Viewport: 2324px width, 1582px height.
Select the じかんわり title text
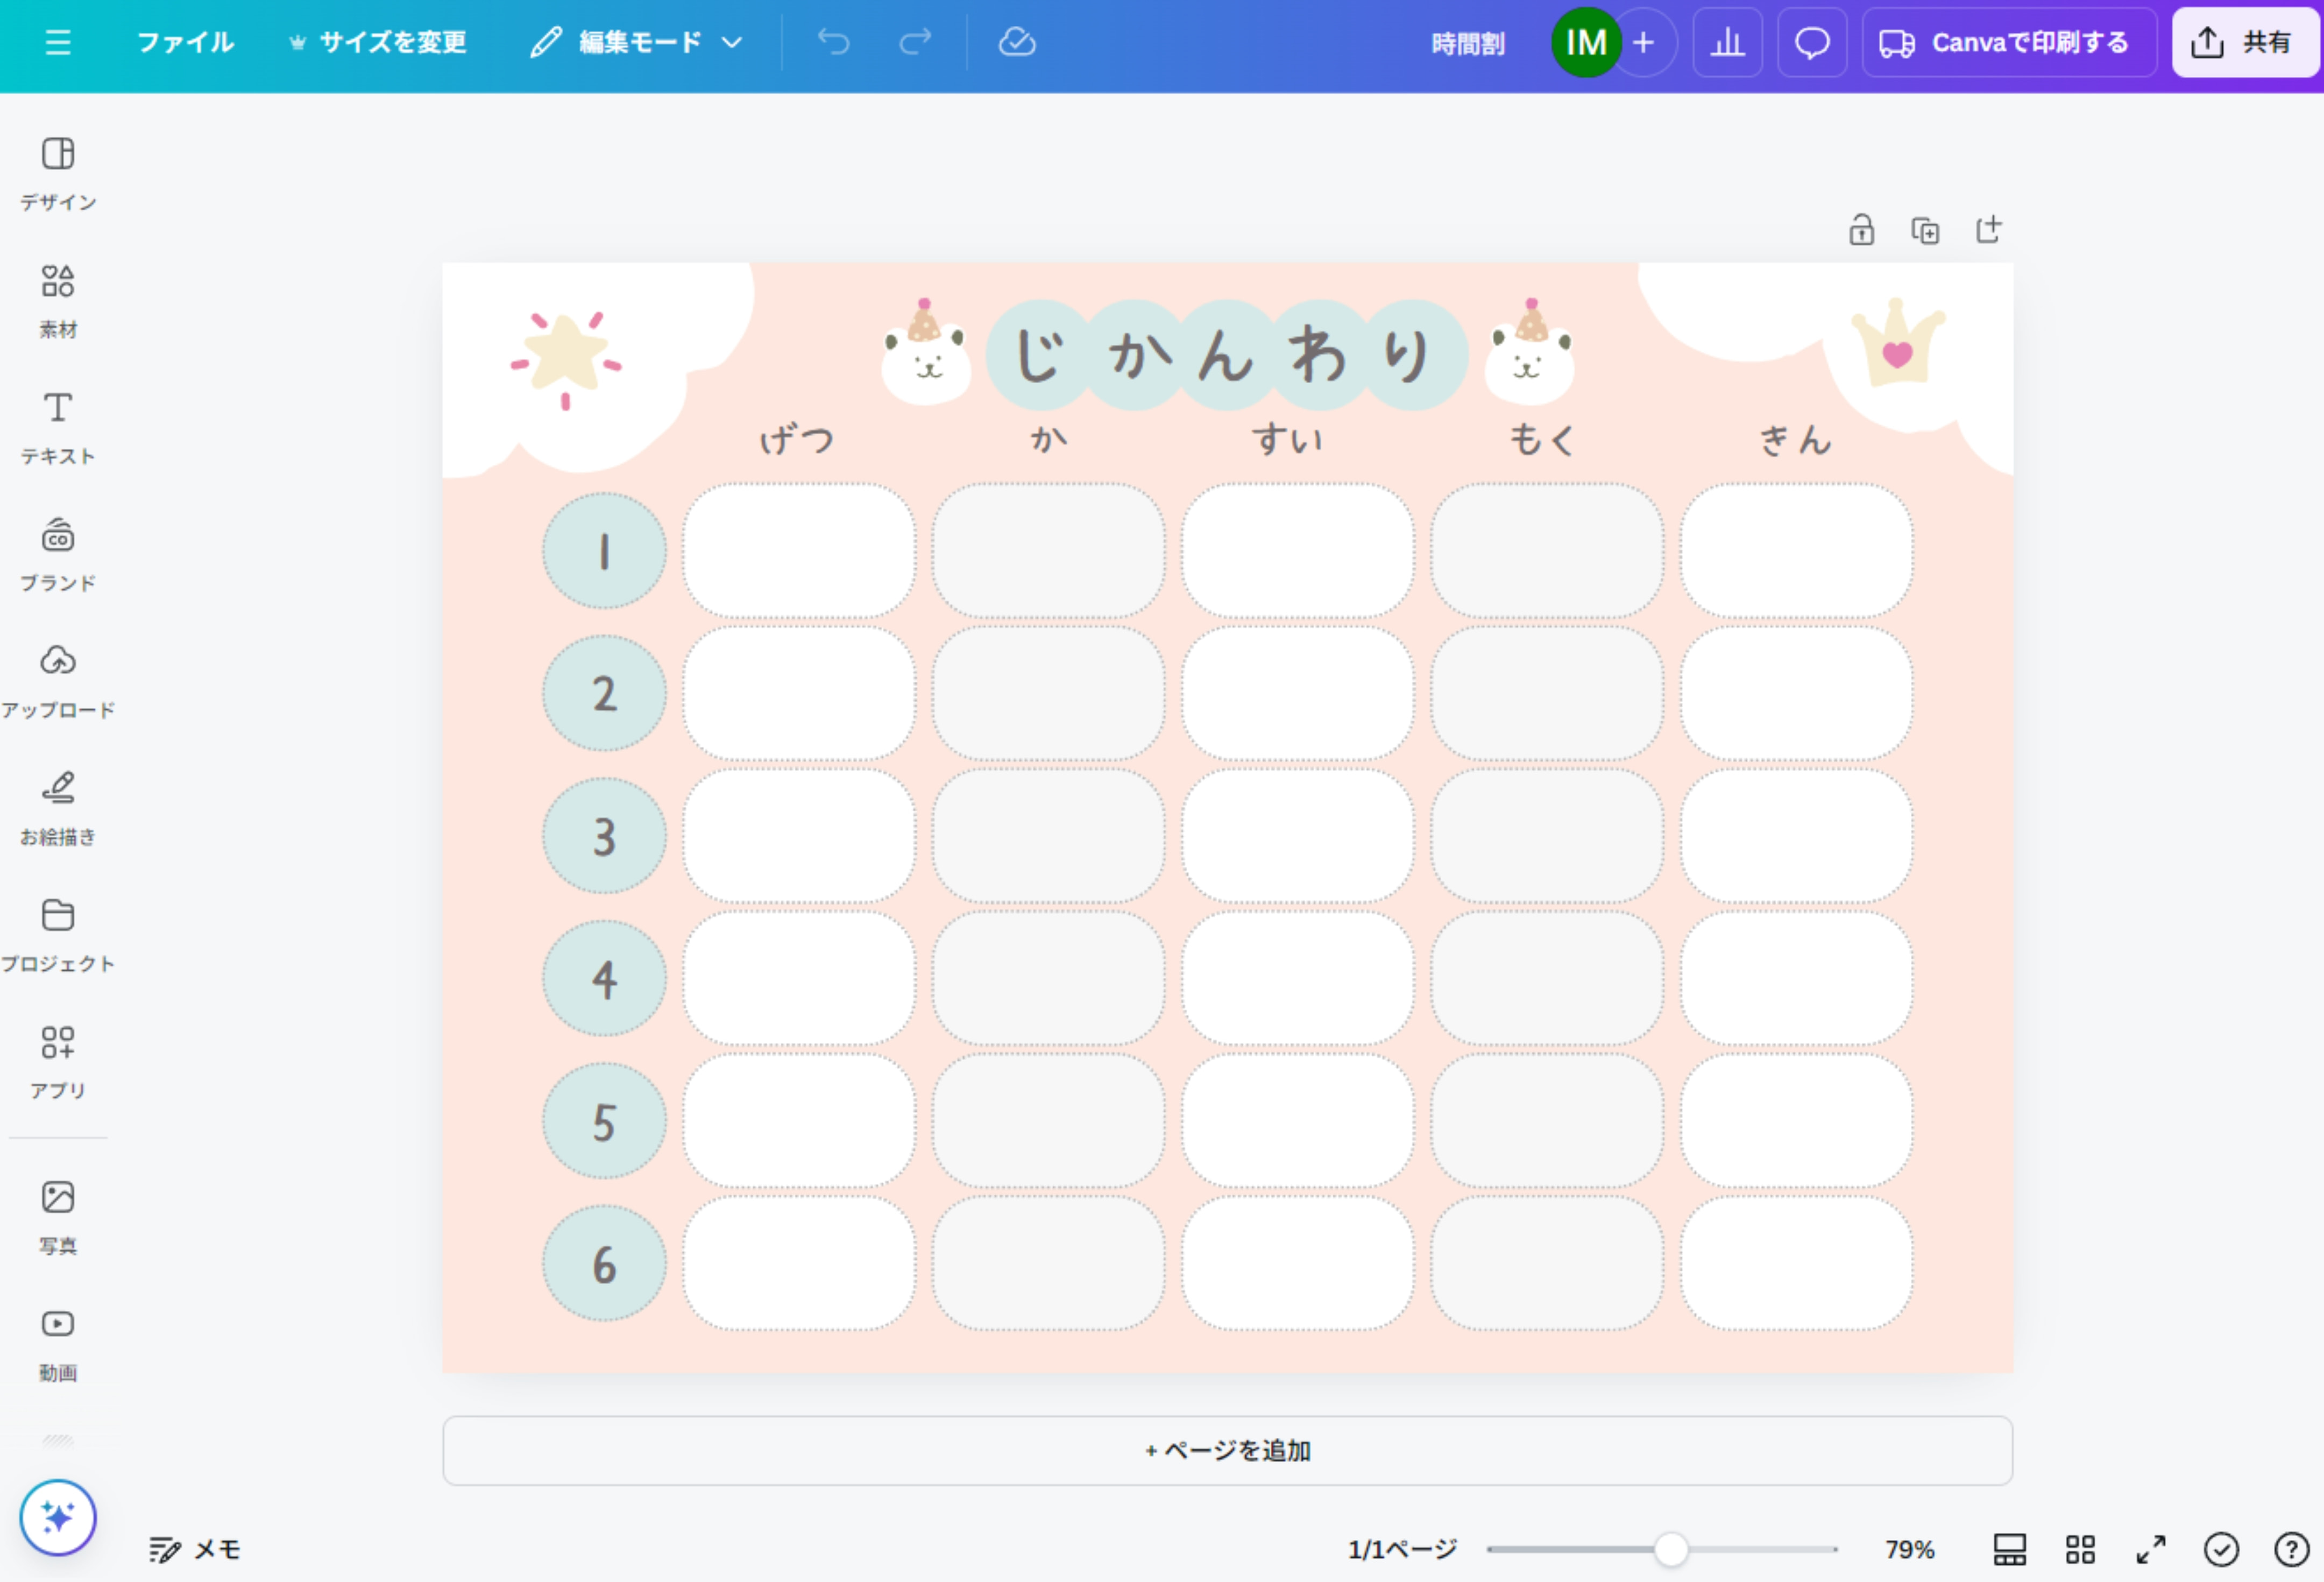1226,354
